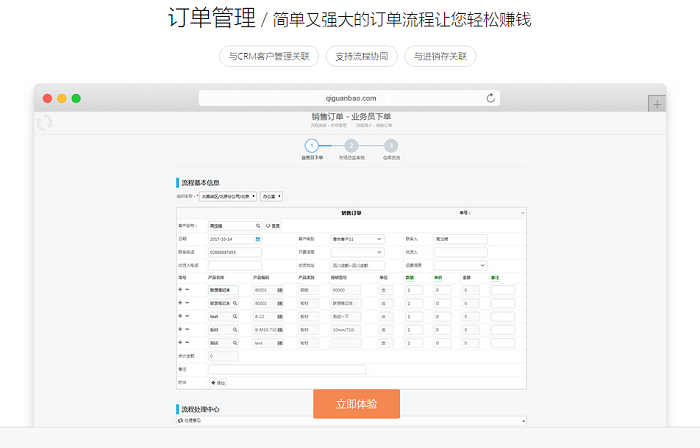This screenshot has width=700, height=448.
Task: Click the delivery address input field
Action: click(x=358, y=265)
